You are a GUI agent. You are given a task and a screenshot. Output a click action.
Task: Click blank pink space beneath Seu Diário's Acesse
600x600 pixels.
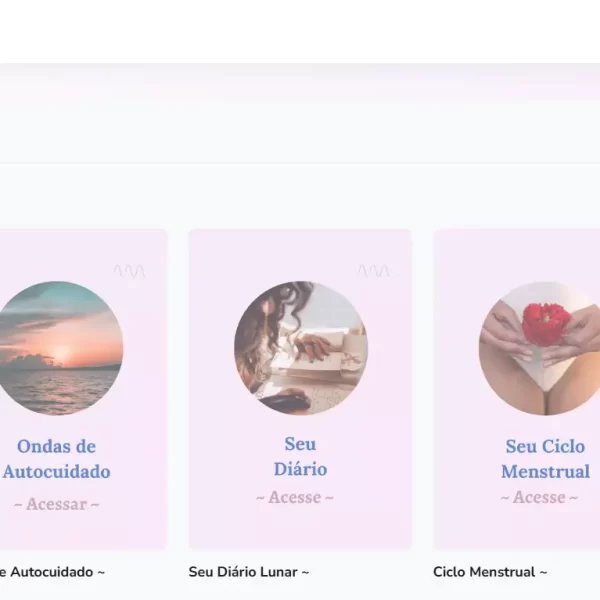pyautogui.click(x=300, y=528)
